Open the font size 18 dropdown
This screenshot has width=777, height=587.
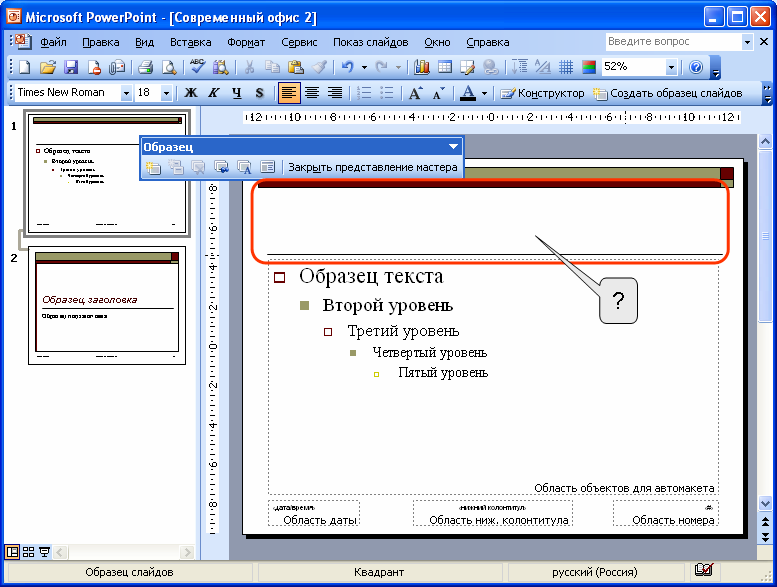tap(166, 93)
